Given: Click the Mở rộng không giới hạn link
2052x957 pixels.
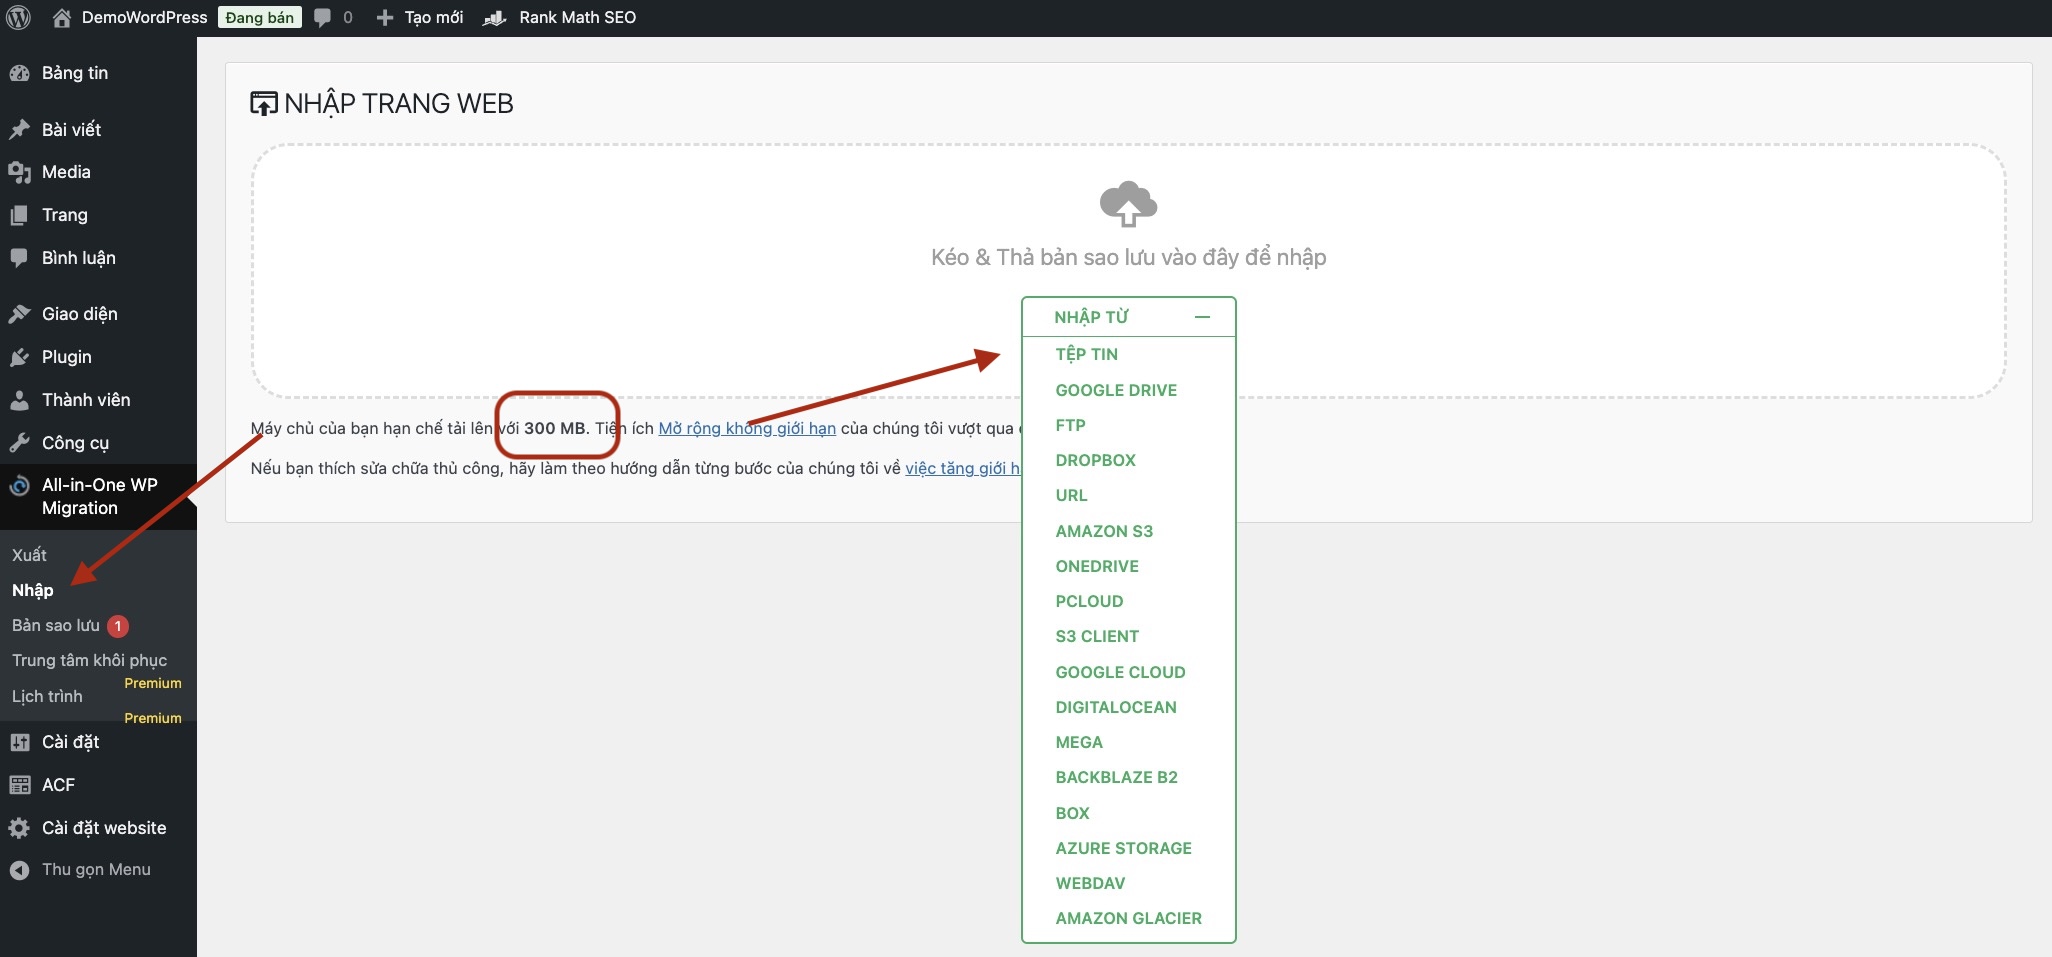Looking at the screenshot, I should point(746,429).
